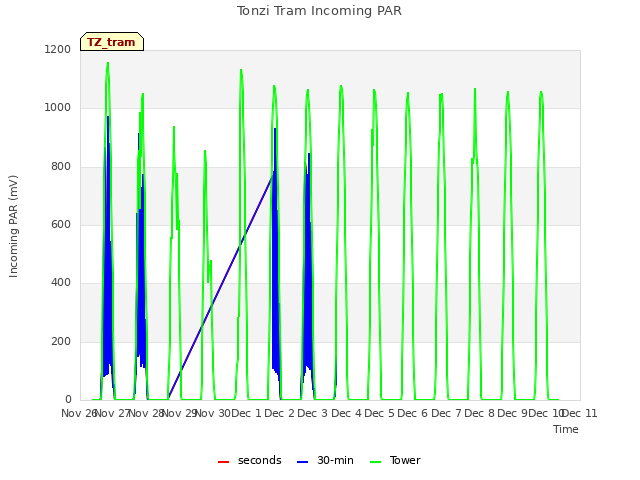Select the chart title Tonzi Tram Incoming PAR
Screen dimensions: 640x480
(319, 11)
